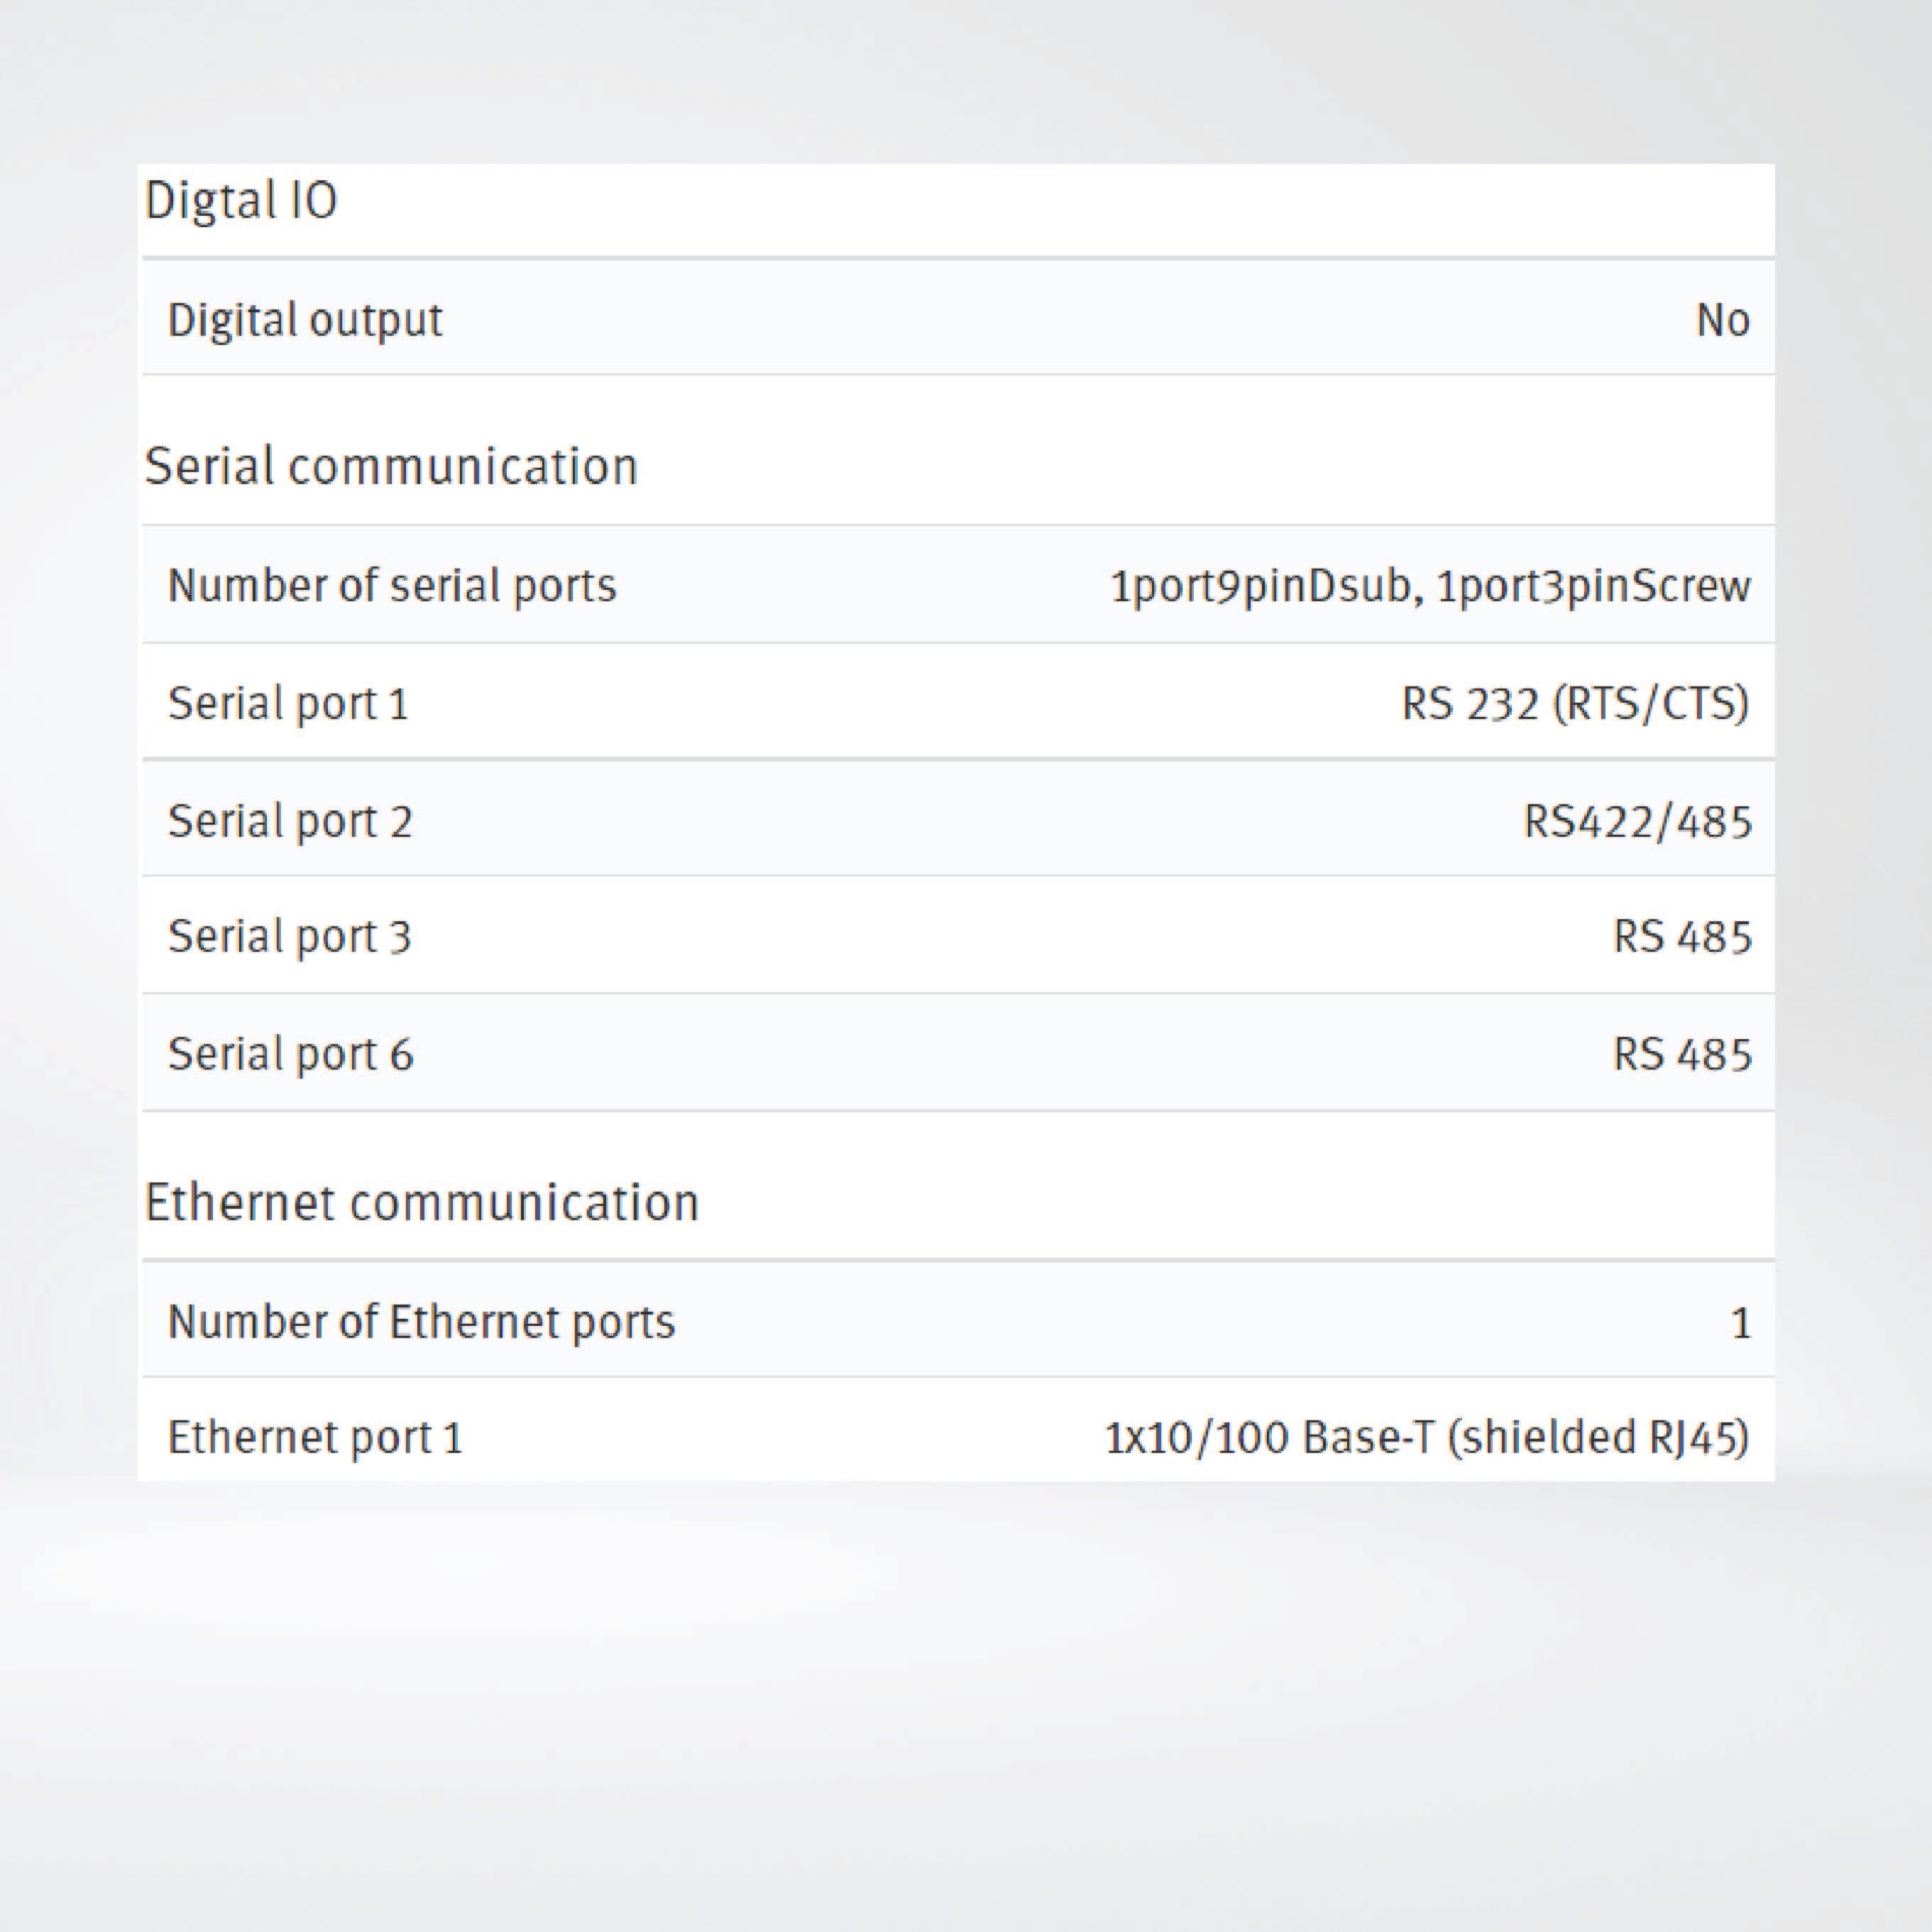The height and width of the screenshot is (1932, 1932).
Task: Click the 1port9pinDsub text
Action: click(1259, 586)
